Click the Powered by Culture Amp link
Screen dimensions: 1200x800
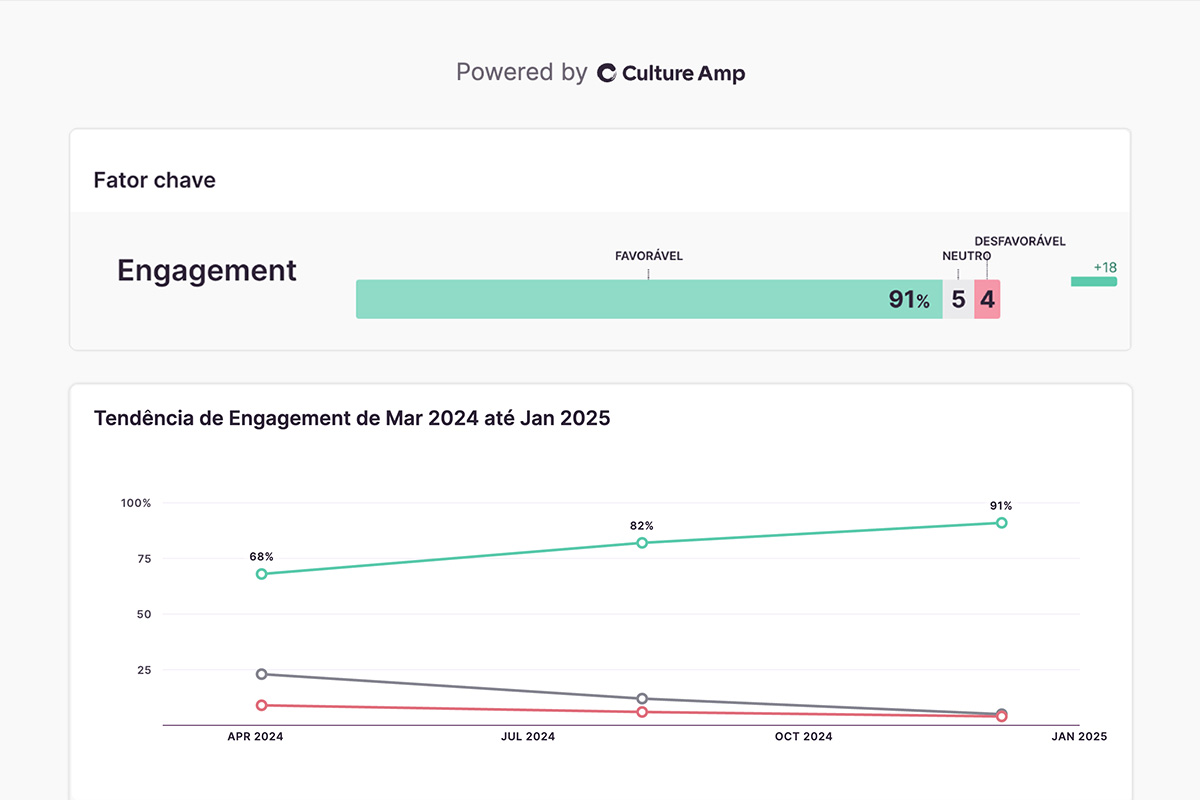tap(600, 72)
